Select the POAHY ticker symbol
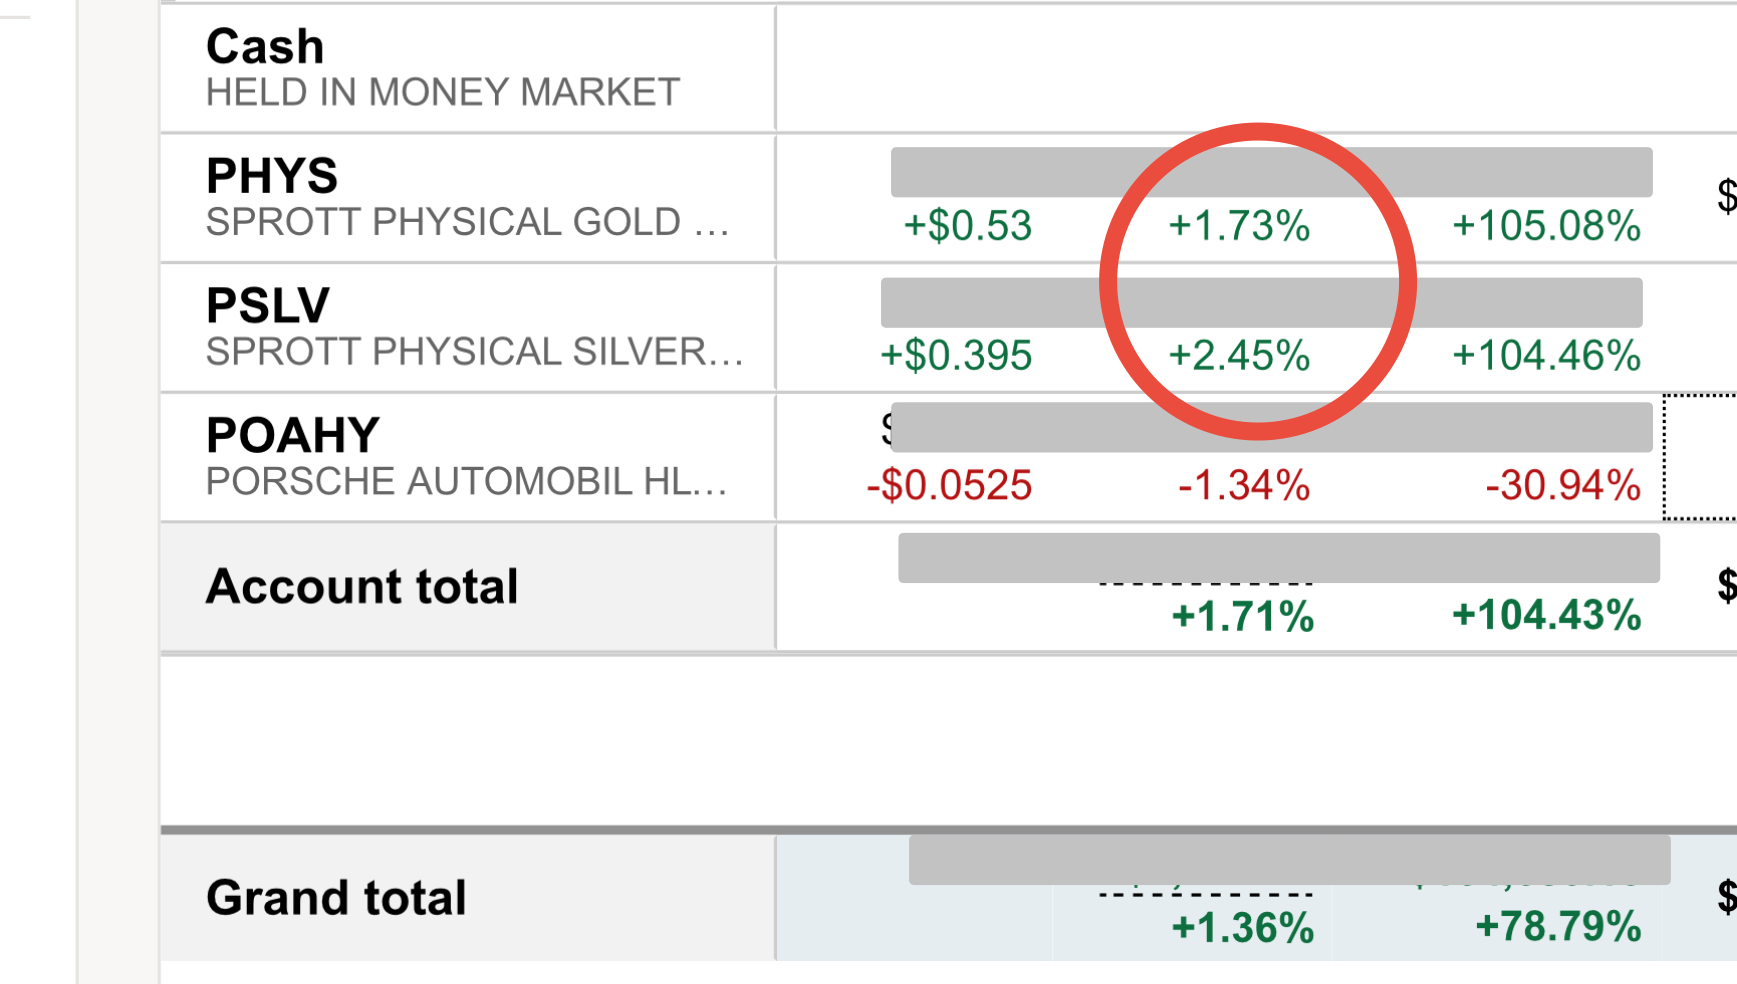Screen dimensions: 1737x984 (x=293, y=436)
